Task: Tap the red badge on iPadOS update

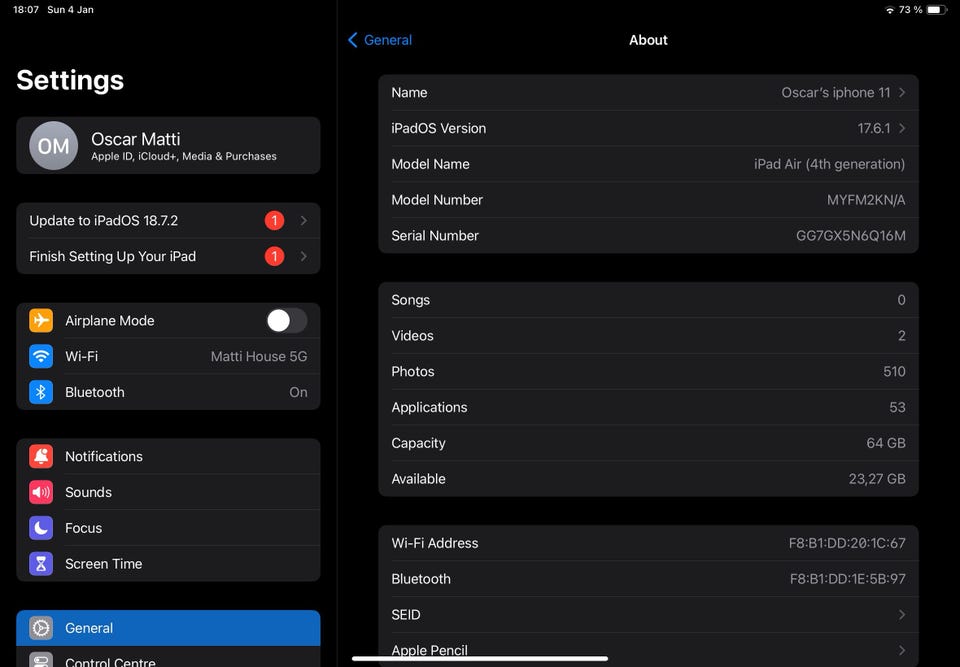Action: point(274,220)
